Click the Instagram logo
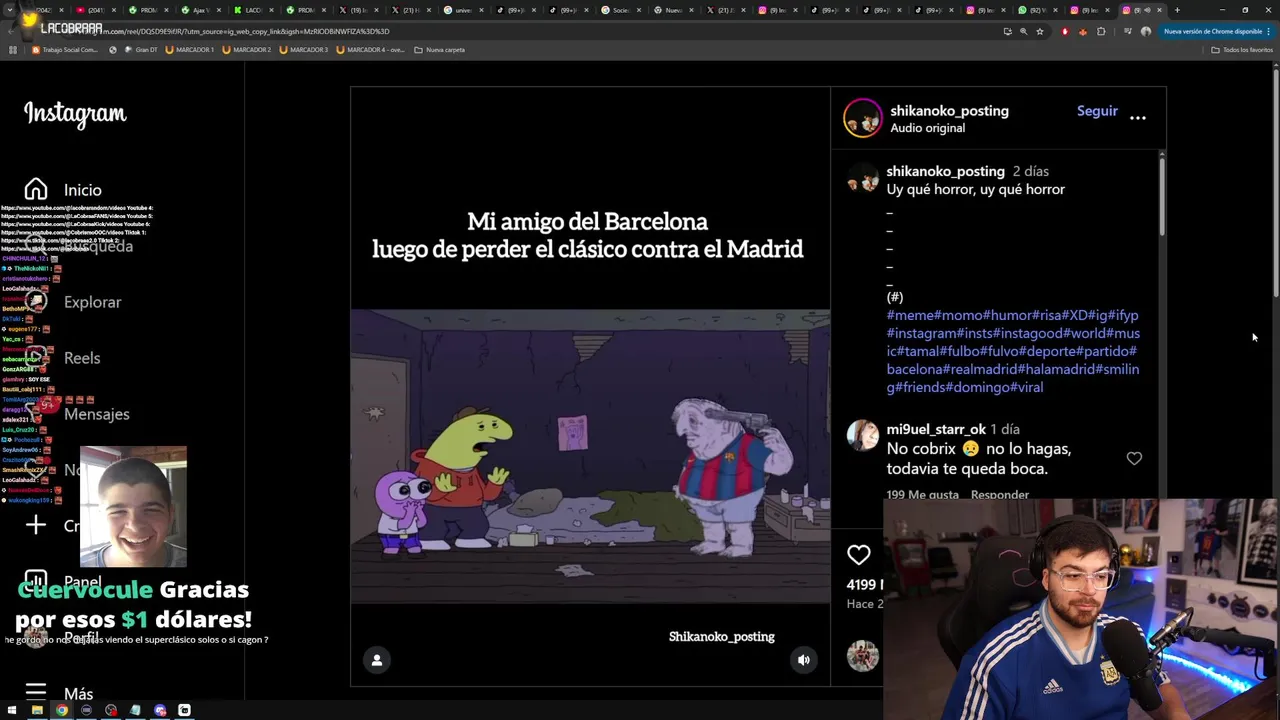1280x720 pixels. click(75, 114)
